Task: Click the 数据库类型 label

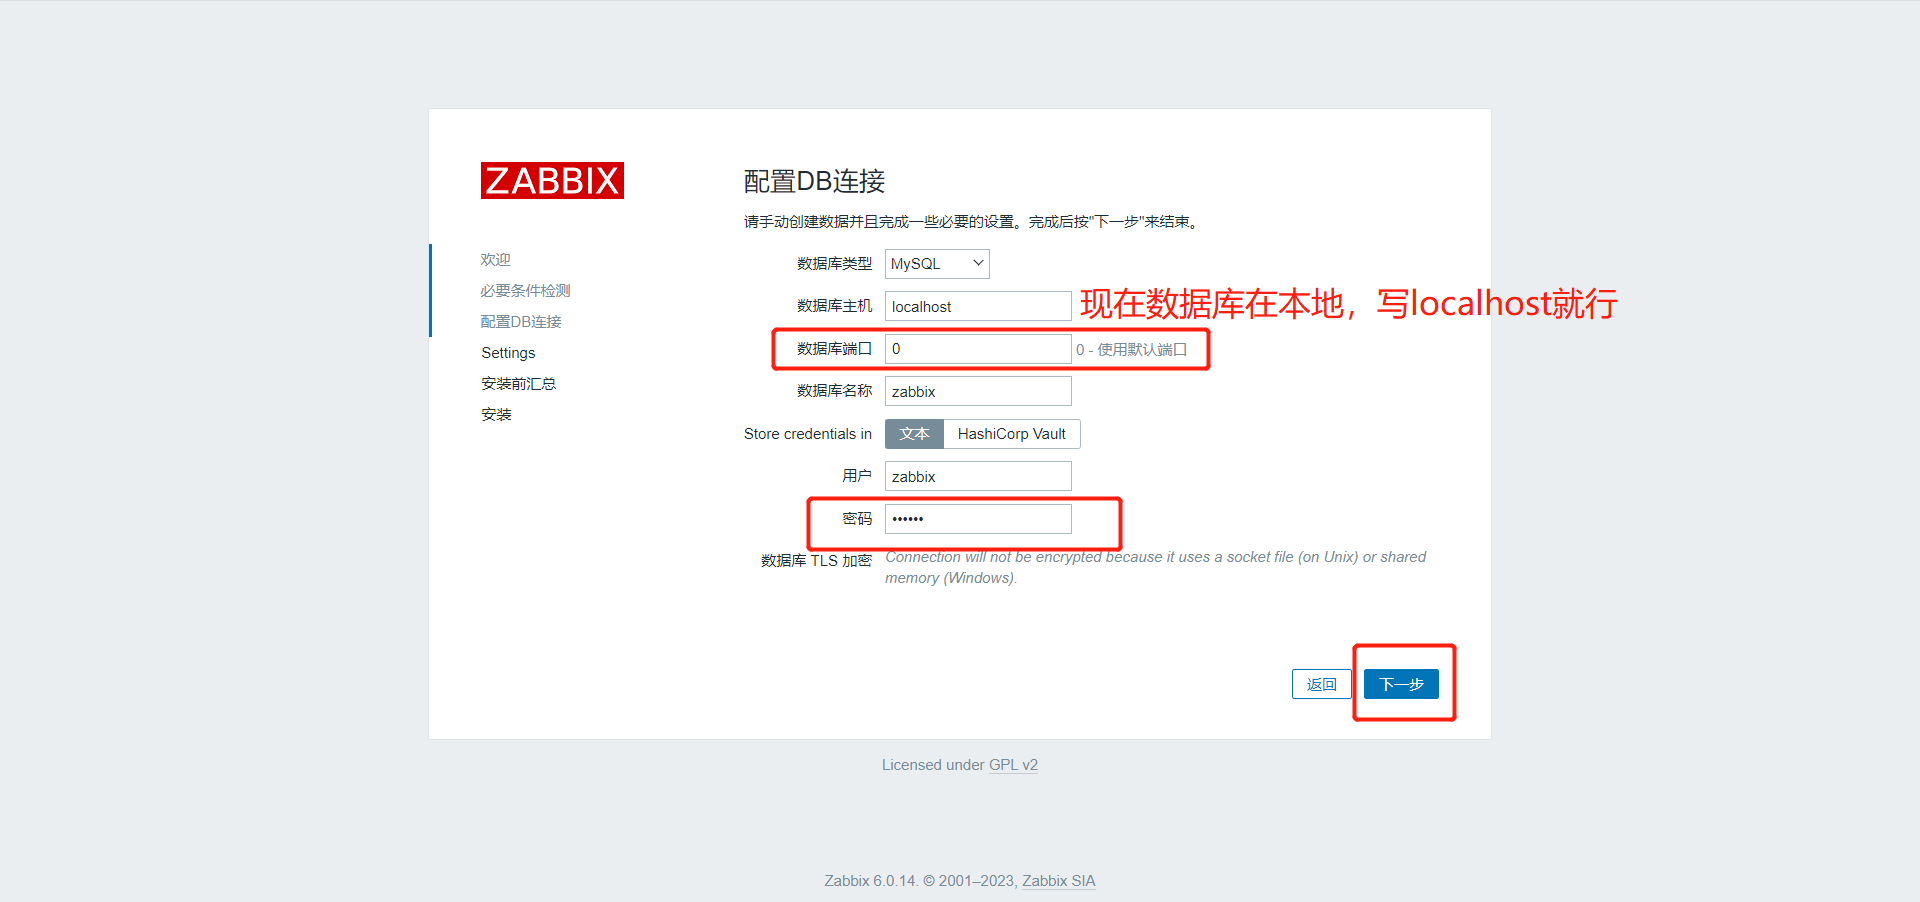Action: (x=834, y=264)
